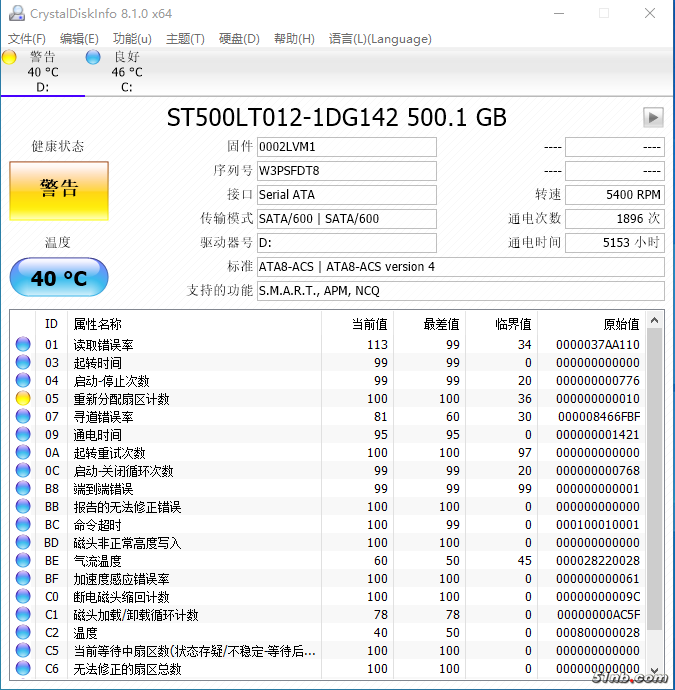Viewport: 675px width, 690px height.
Task: Click the yellow status icon for drive D:
Action: (x=10, y=58)
